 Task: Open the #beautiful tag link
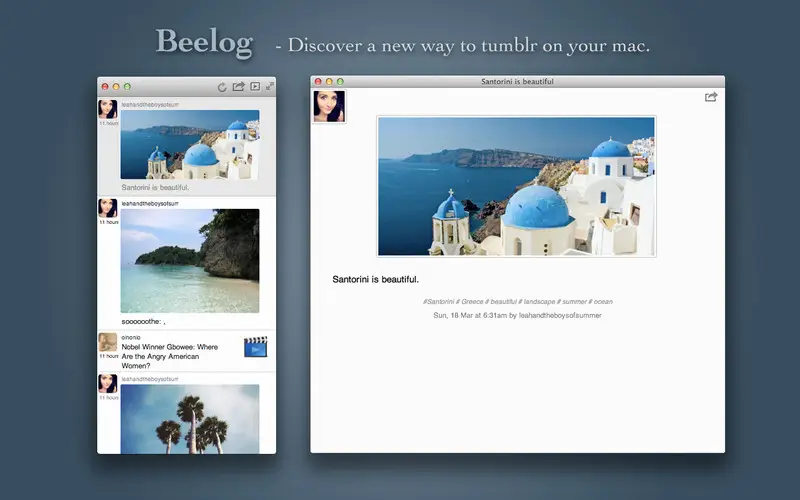click(x=501, y=302)
